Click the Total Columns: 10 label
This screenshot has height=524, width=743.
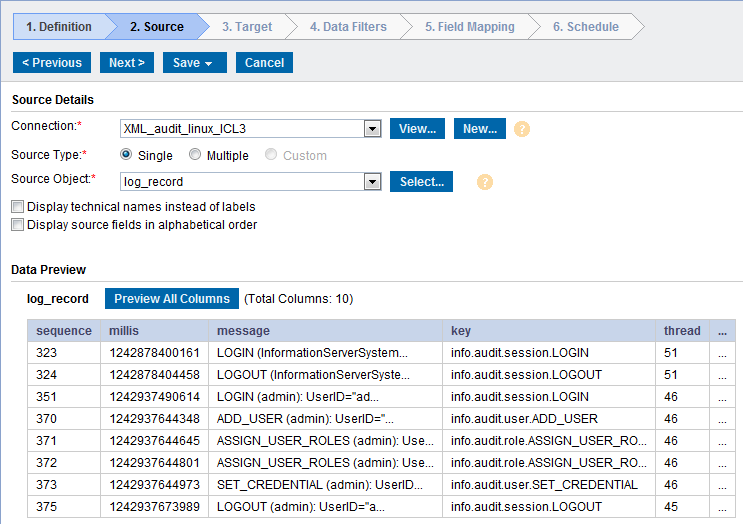point(299,299)
